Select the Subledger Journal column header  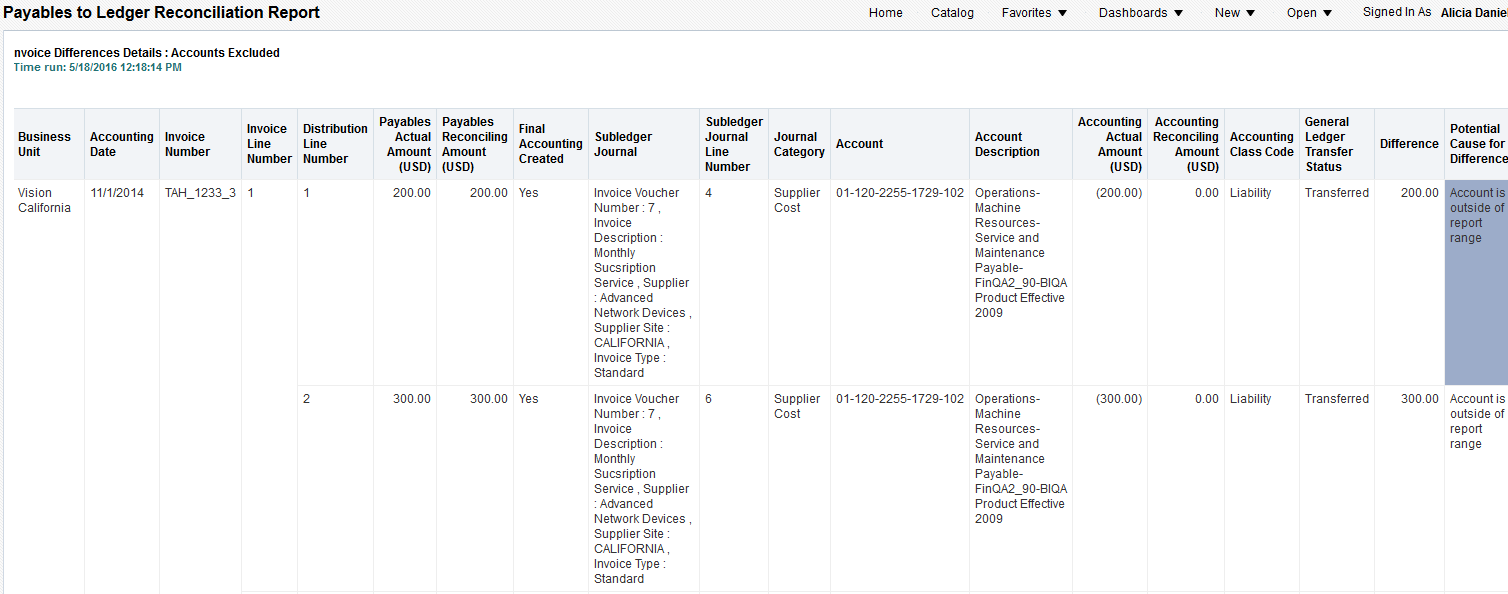point(623,144)
